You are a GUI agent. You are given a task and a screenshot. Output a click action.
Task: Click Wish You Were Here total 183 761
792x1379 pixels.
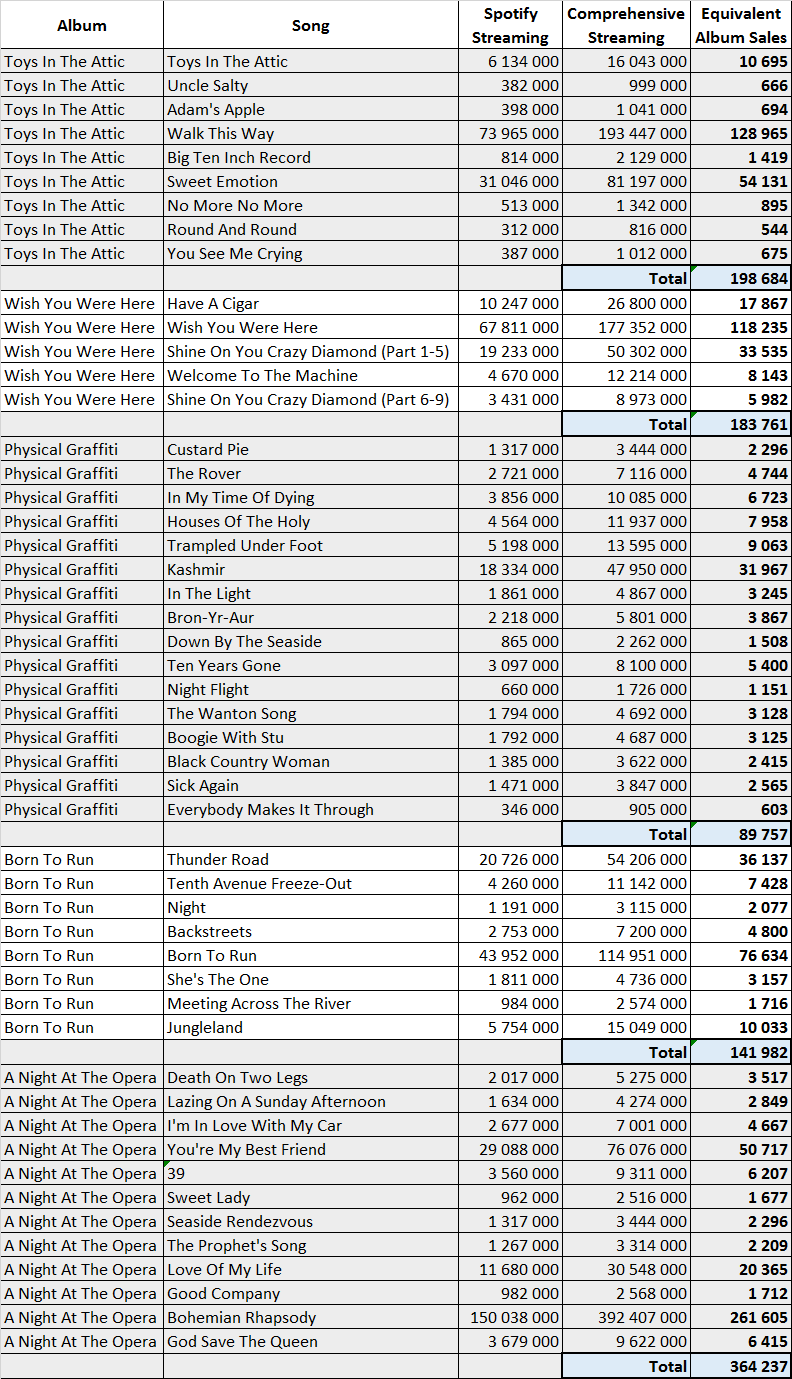[741, 424]
